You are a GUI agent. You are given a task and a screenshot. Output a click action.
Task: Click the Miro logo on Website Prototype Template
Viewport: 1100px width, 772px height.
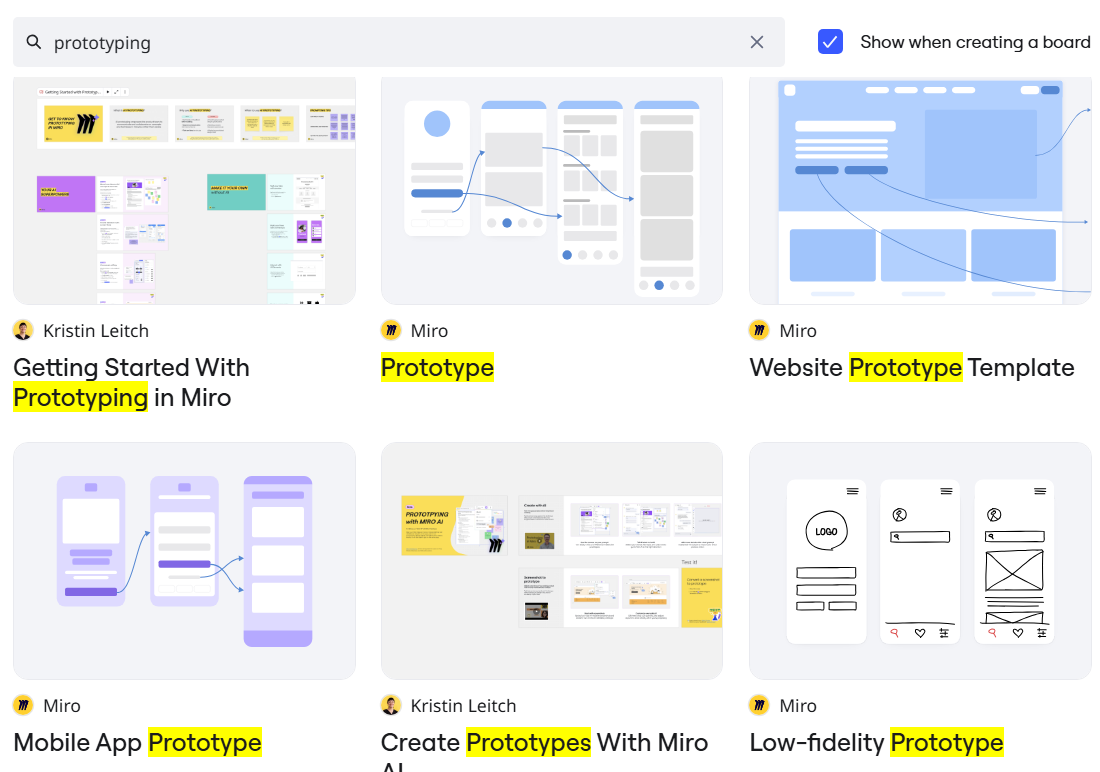(758, 330)
